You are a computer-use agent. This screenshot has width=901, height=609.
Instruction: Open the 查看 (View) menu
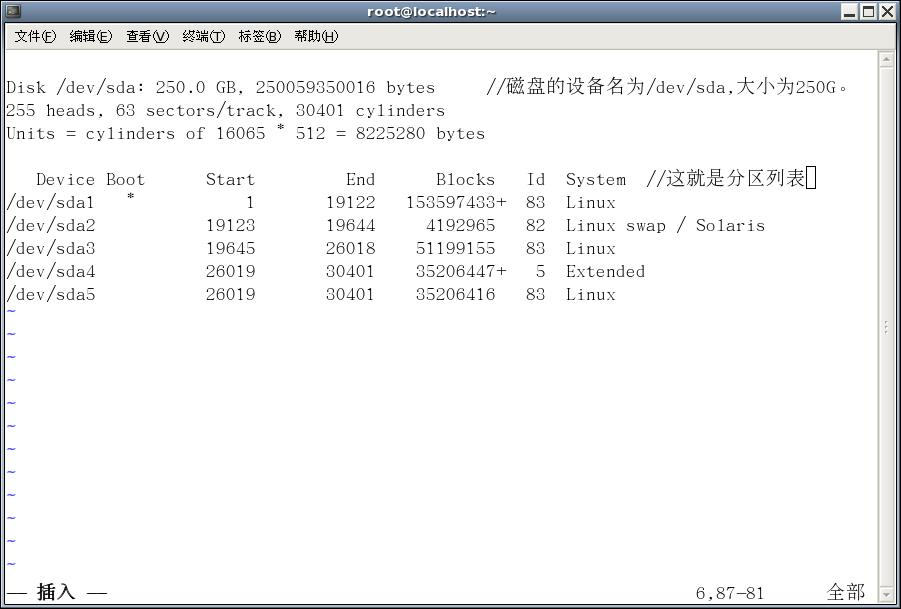pos(146,35)
